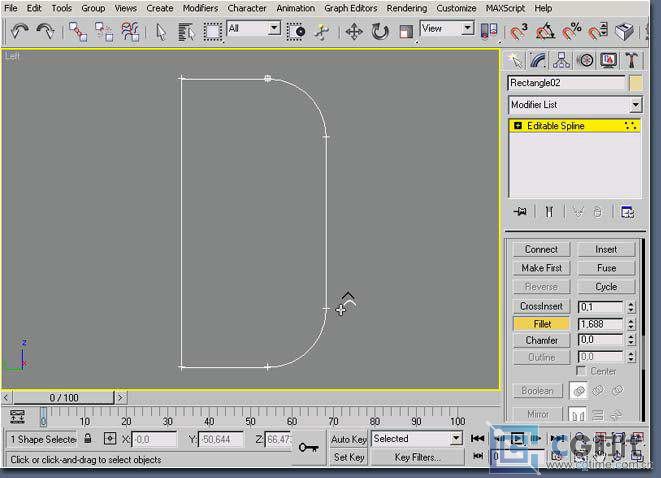Select the Select and Link tool
This screenshot has height=478, width=661.
78,32
